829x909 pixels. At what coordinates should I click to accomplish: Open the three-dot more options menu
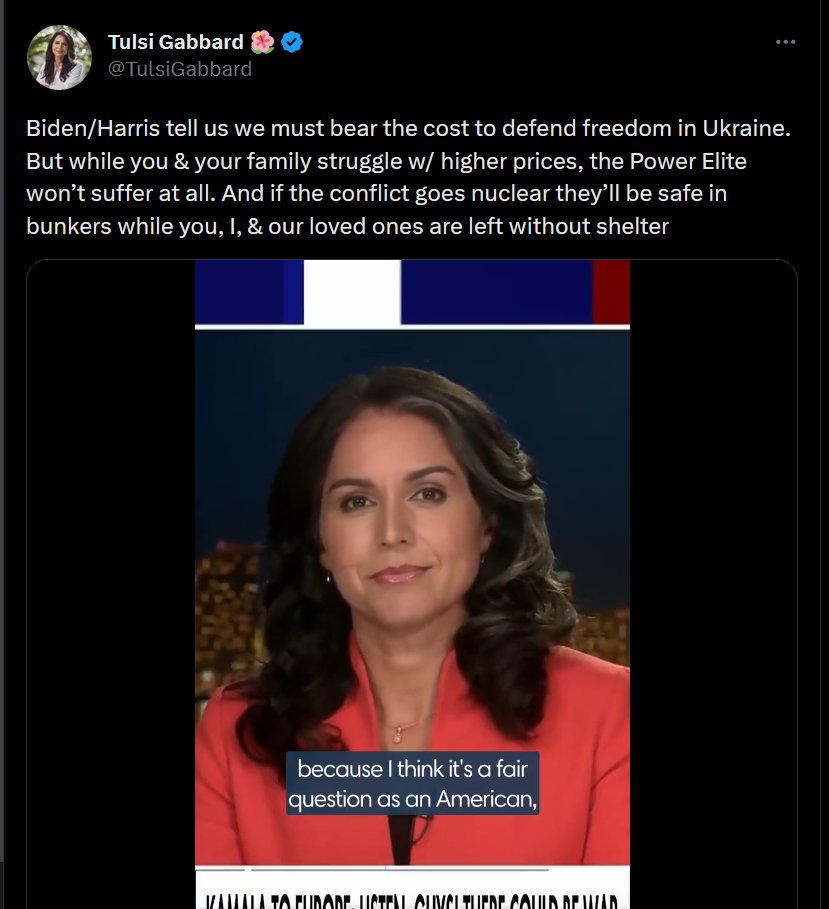click(785, 42)
